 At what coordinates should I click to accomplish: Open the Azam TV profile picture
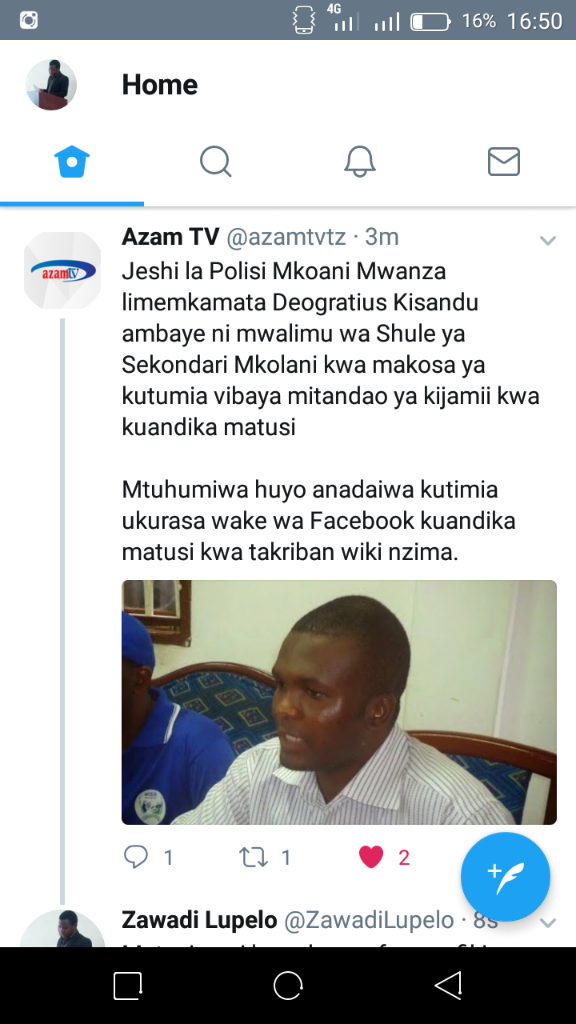(x=63, y=270)
